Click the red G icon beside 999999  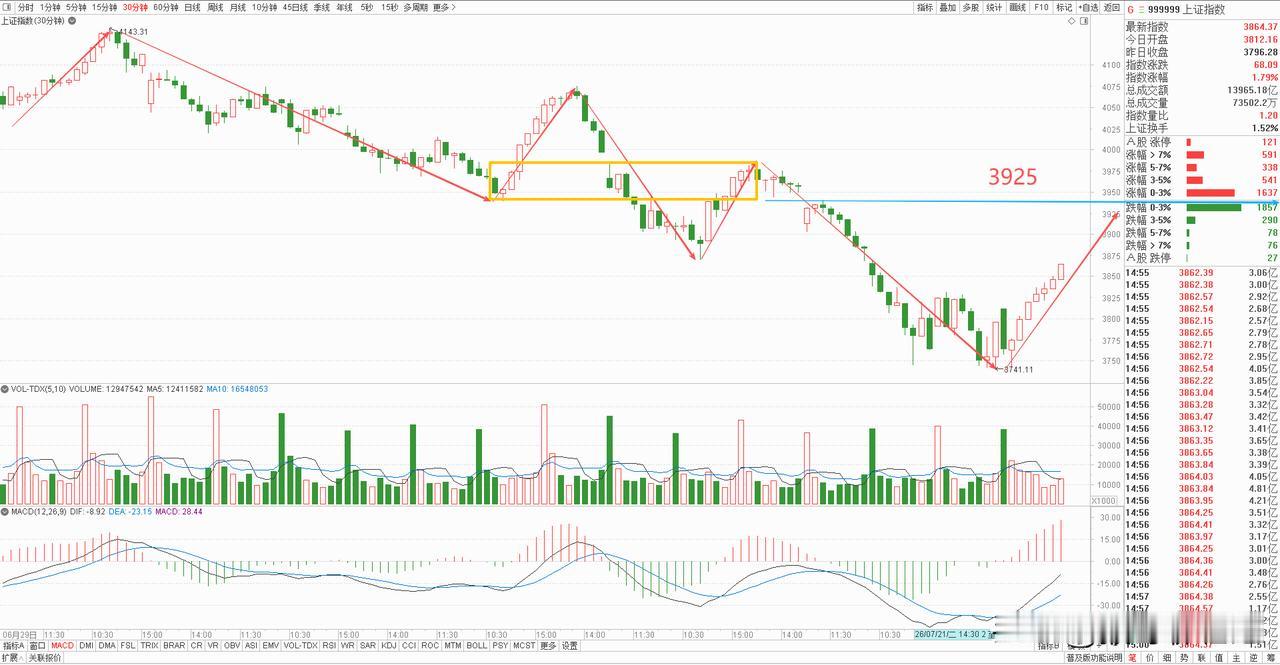point(1130,9)
